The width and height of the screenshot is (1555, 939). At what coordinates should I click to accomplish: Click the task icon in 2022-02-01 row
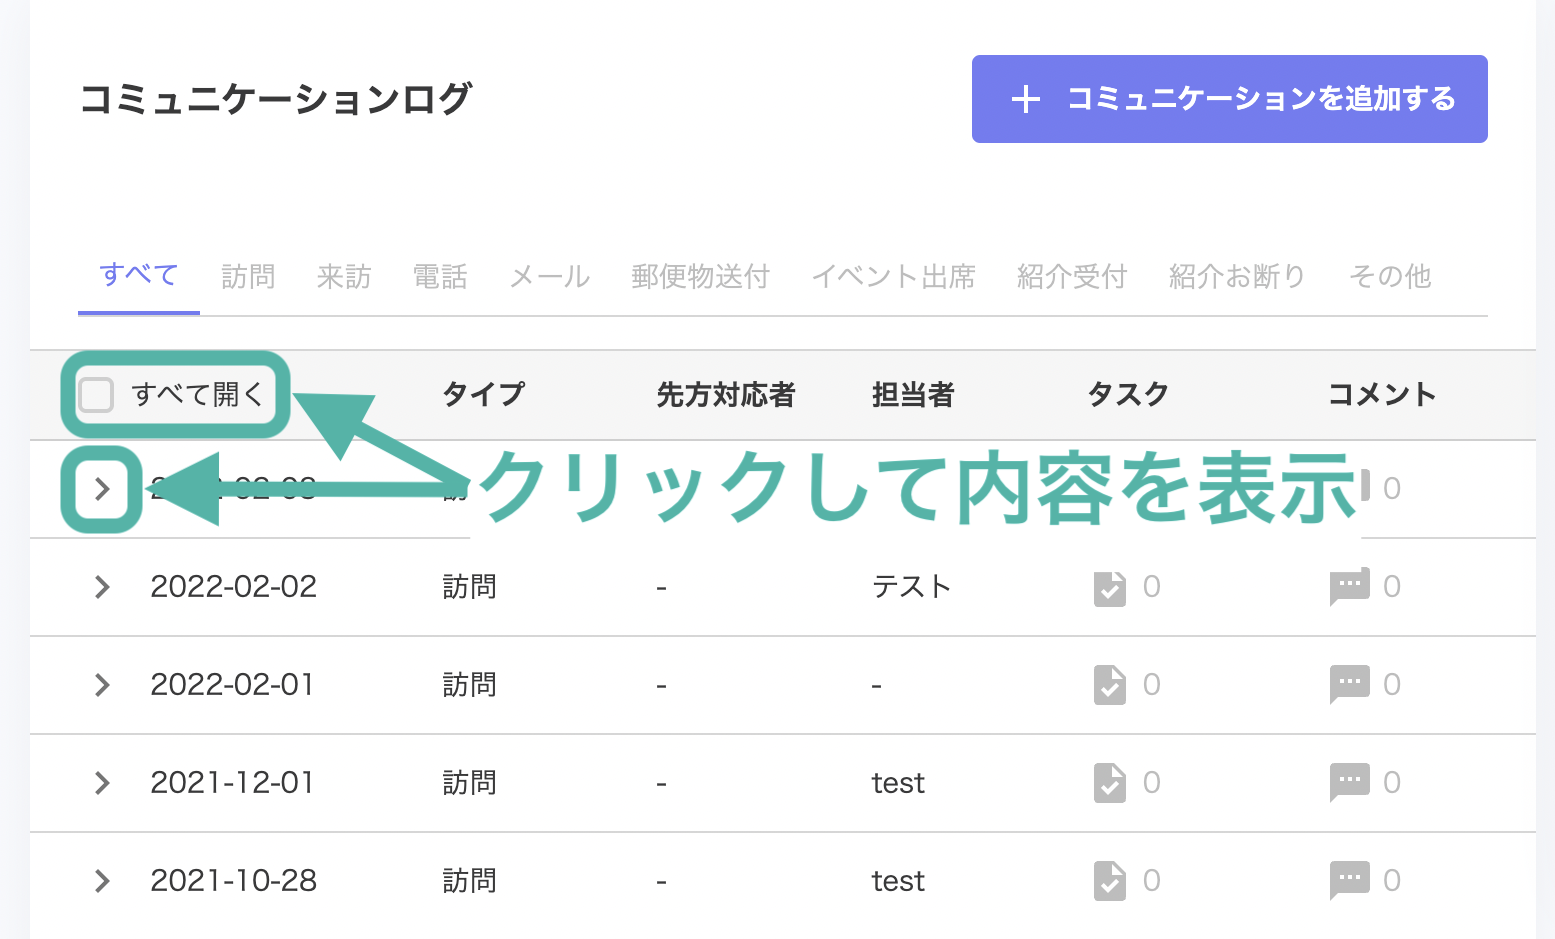click(x=1110, y=686)
